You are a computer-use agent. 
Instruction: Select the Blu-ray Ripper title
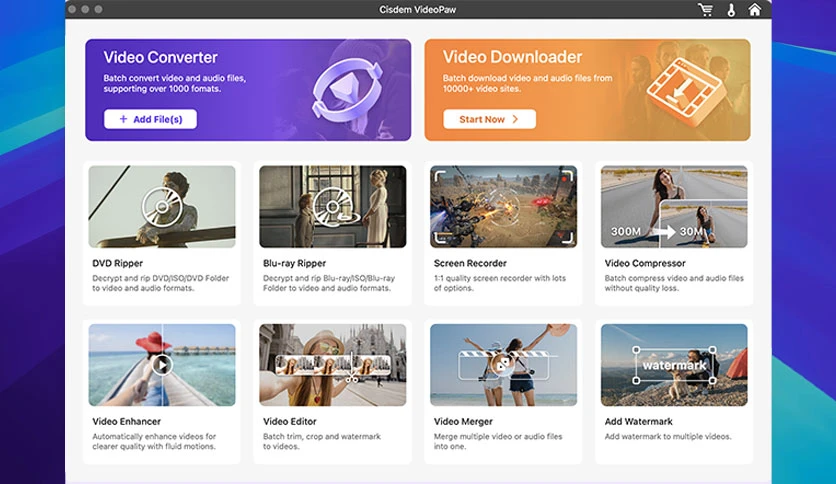click(x=294, y=263)
